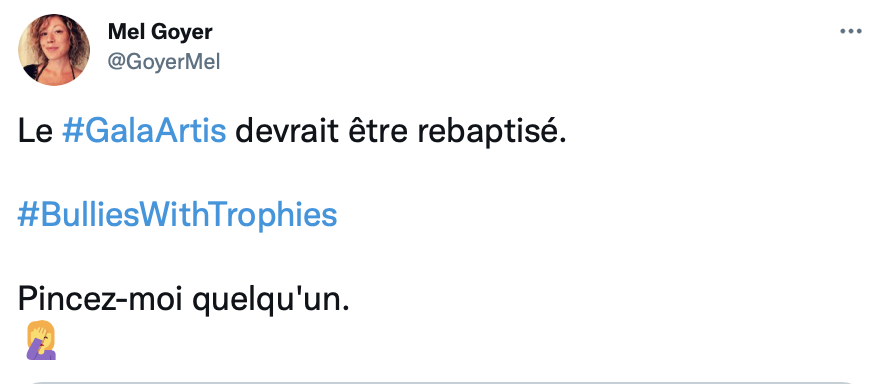888x384 pixels.
Task: Select the word 'rebaptisé' in the tweet
Action: coord(489,132)
